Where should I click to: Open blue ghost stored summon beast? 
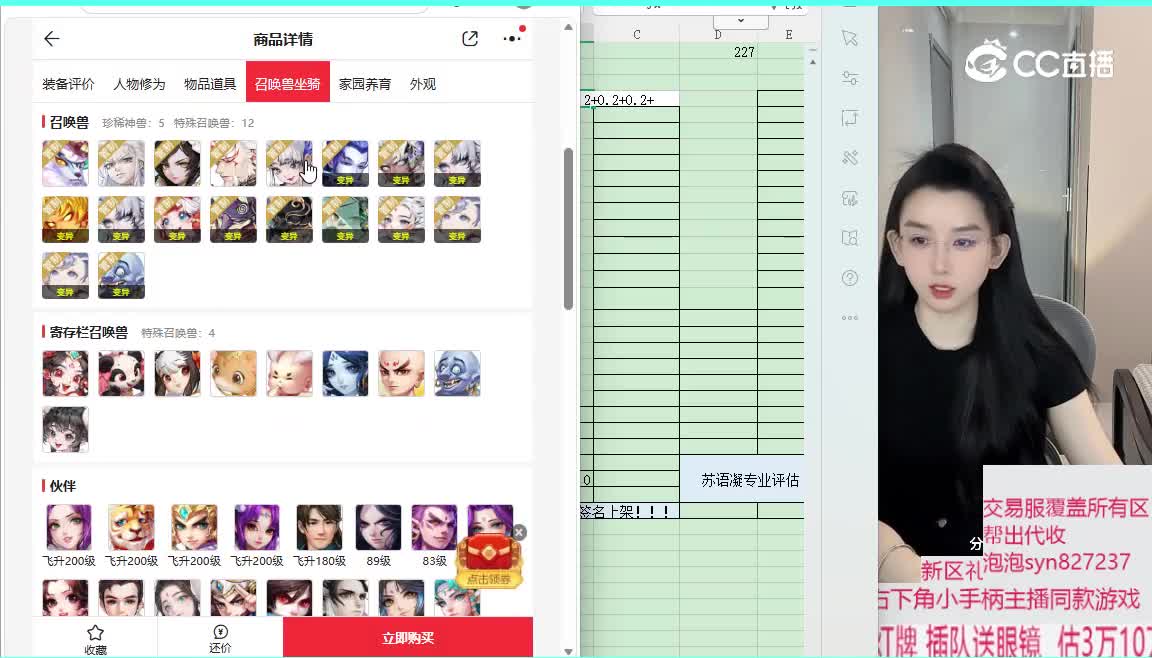point(457,374)
